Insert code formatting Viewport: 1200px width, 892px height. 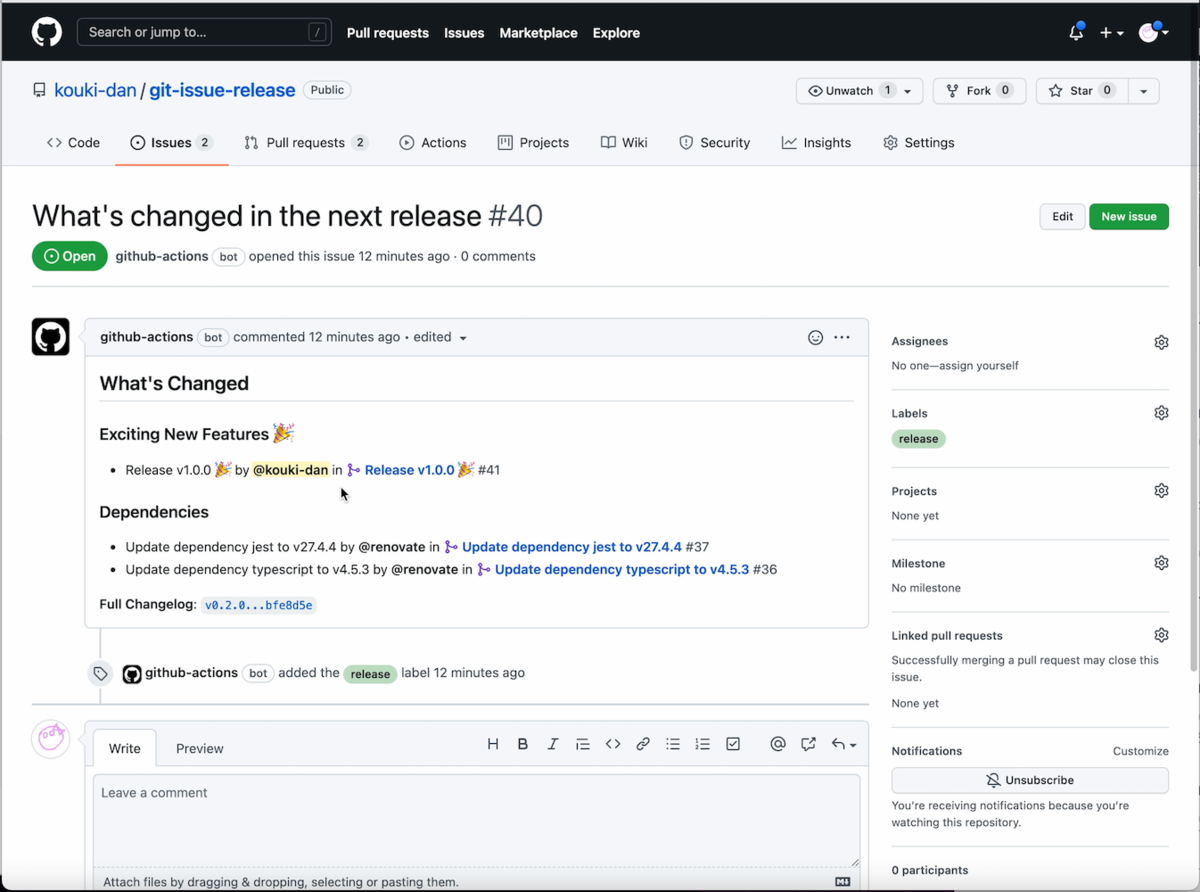[x=613, y=744]
